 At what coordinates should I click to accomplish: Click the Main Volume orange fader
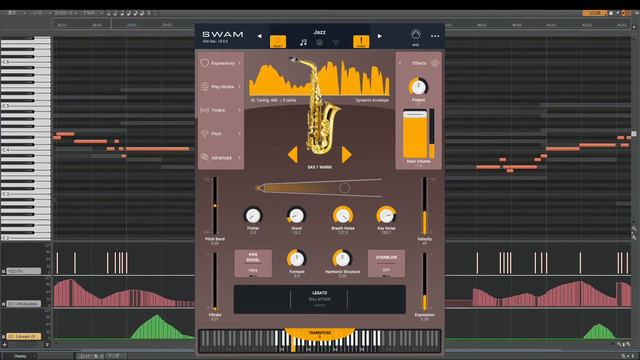pos(415,134)
